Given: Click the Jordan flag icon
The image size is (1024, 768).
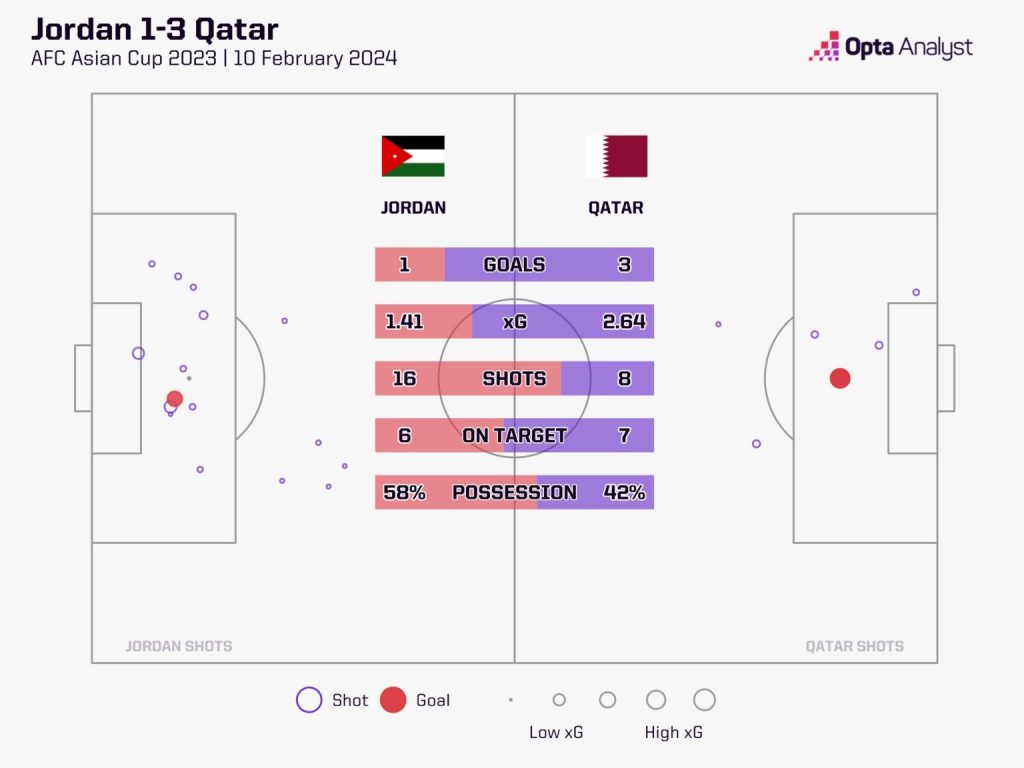Looking at the screenshot, I should pyautogui.click(x=413, y=156).
